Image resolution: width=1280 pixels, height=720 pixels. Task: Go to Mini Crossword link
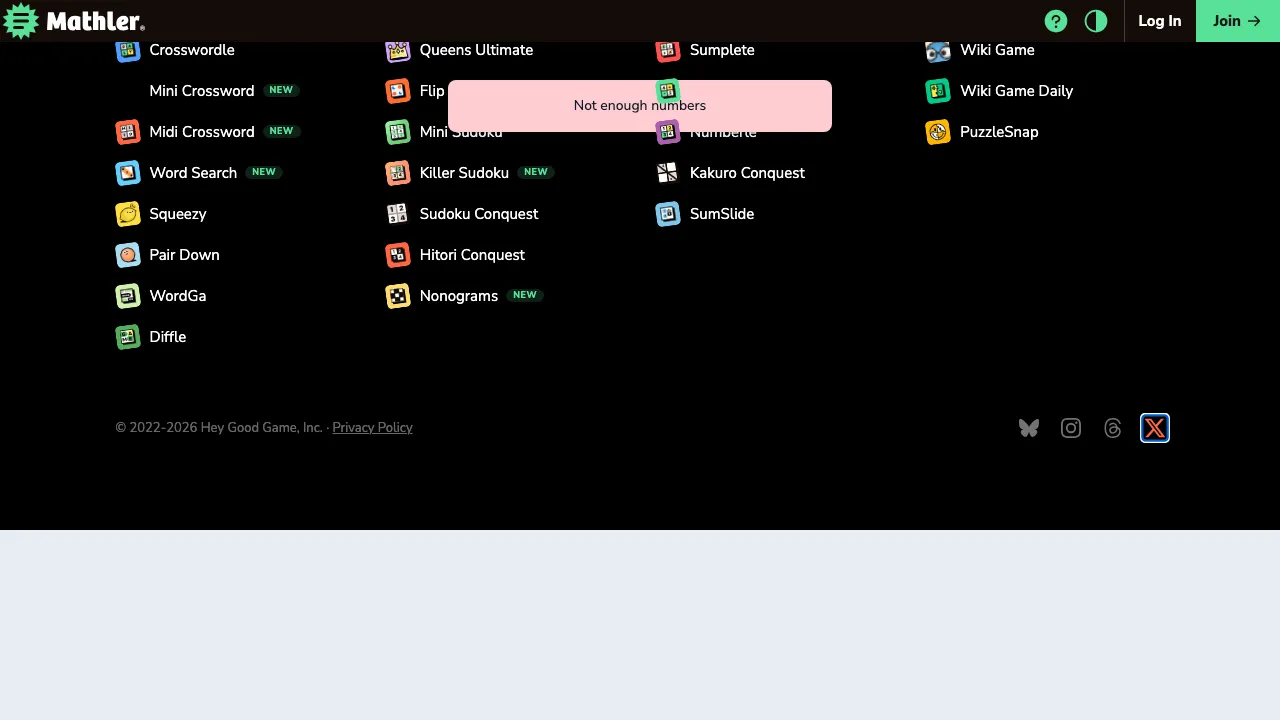point(202,91)
